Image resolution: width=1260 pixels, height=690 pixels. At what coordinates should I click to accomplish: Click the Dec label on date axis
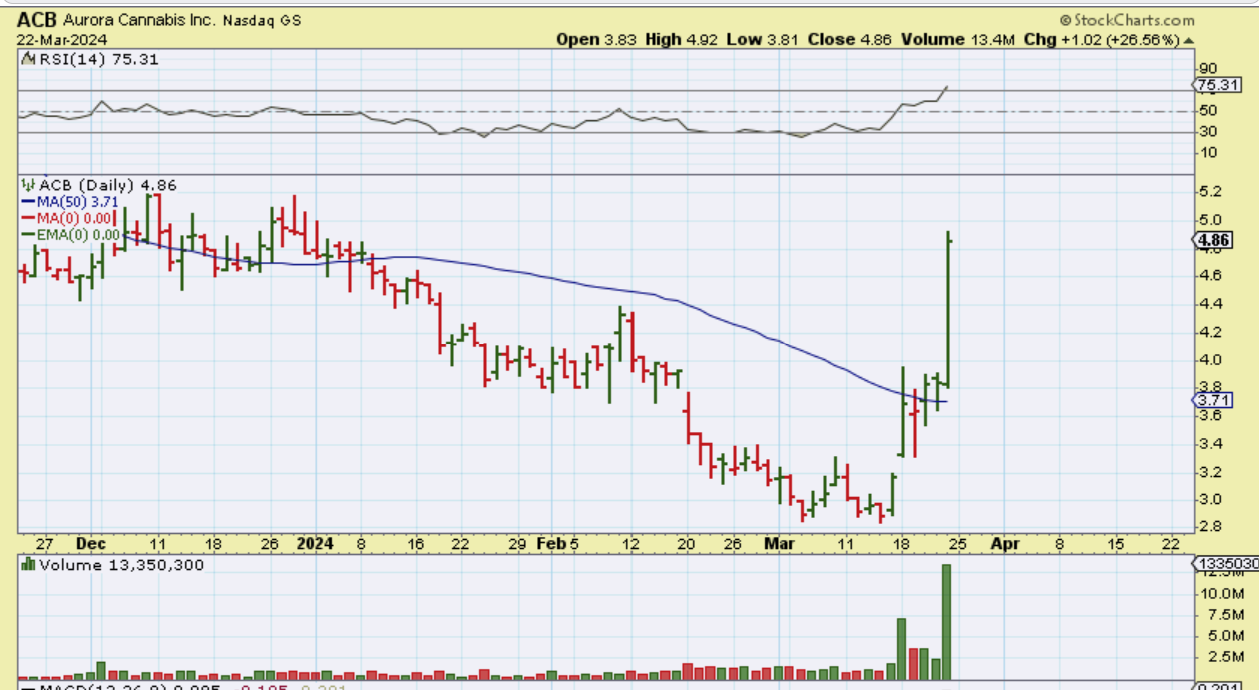click(90, 544)
